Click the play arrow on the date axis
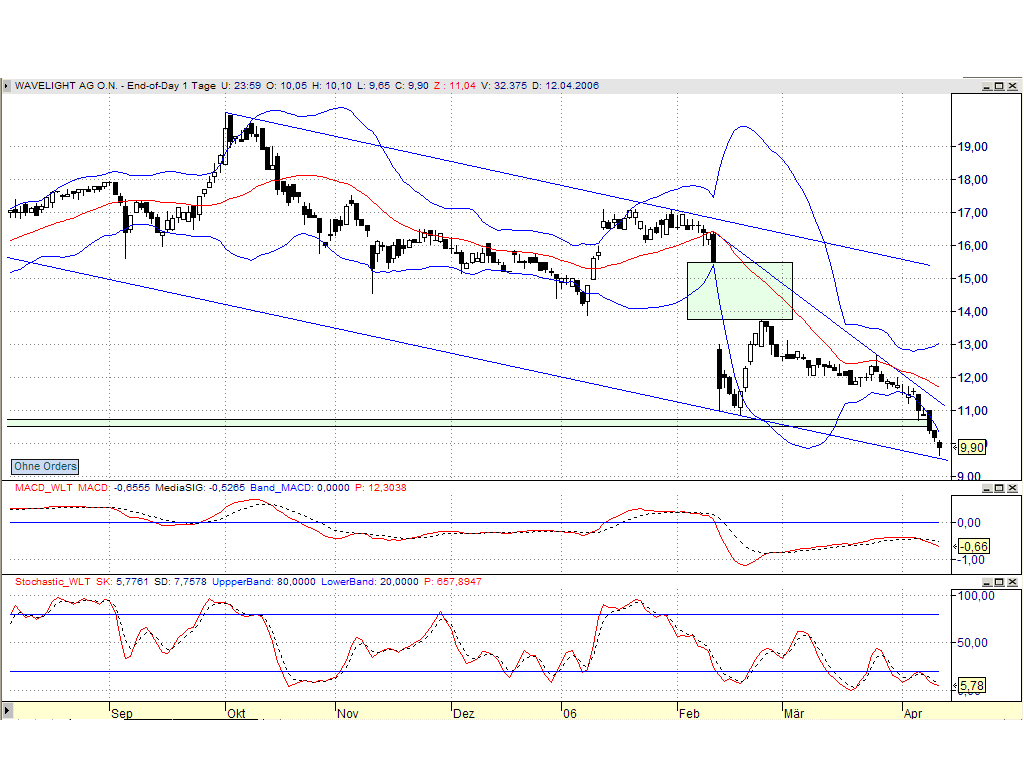This screenshot has width=1024, height=768. click(x=7, y=711)
